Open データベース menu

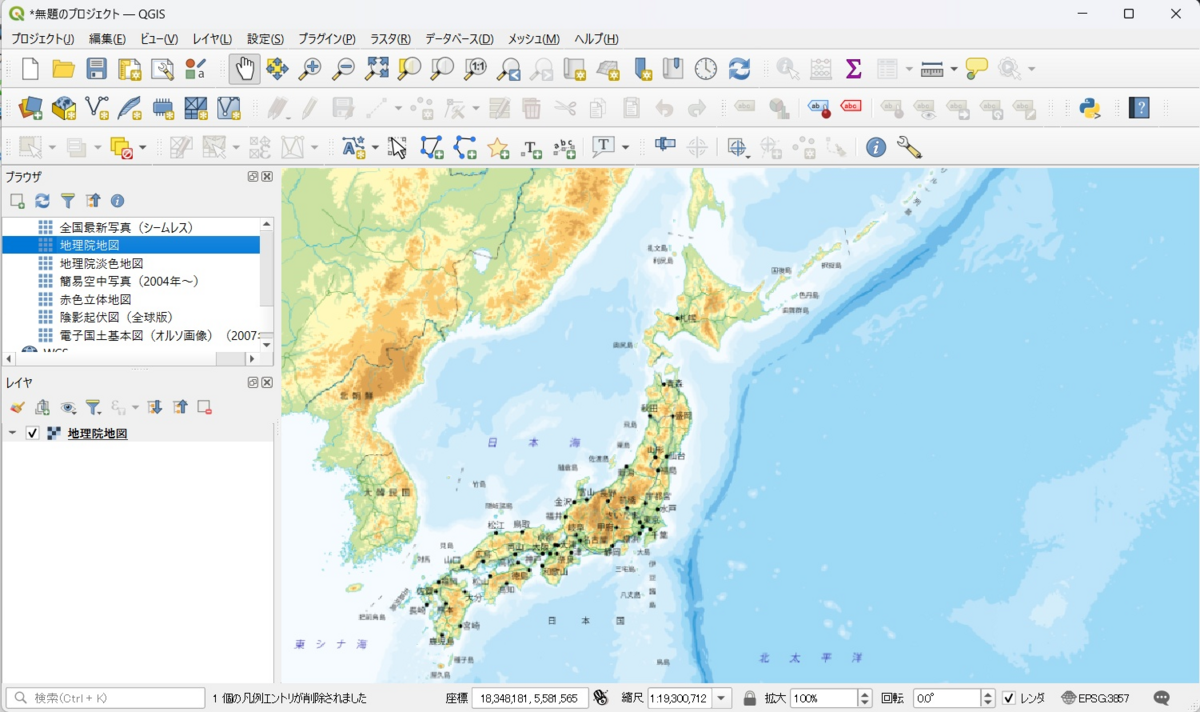[459, 39]
